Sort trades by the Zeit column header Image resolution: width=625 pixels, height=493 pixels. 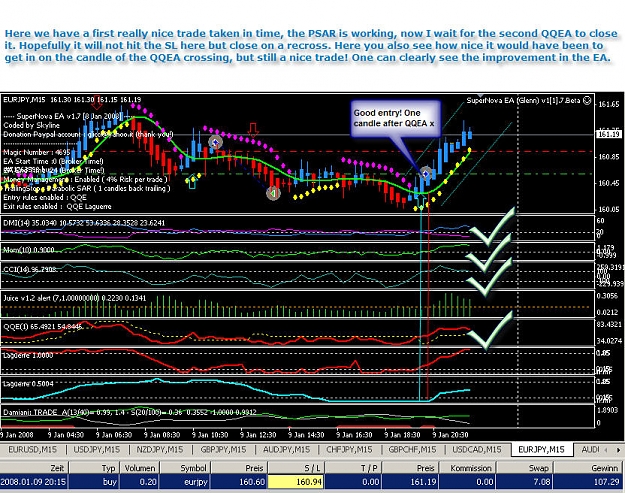34,468
